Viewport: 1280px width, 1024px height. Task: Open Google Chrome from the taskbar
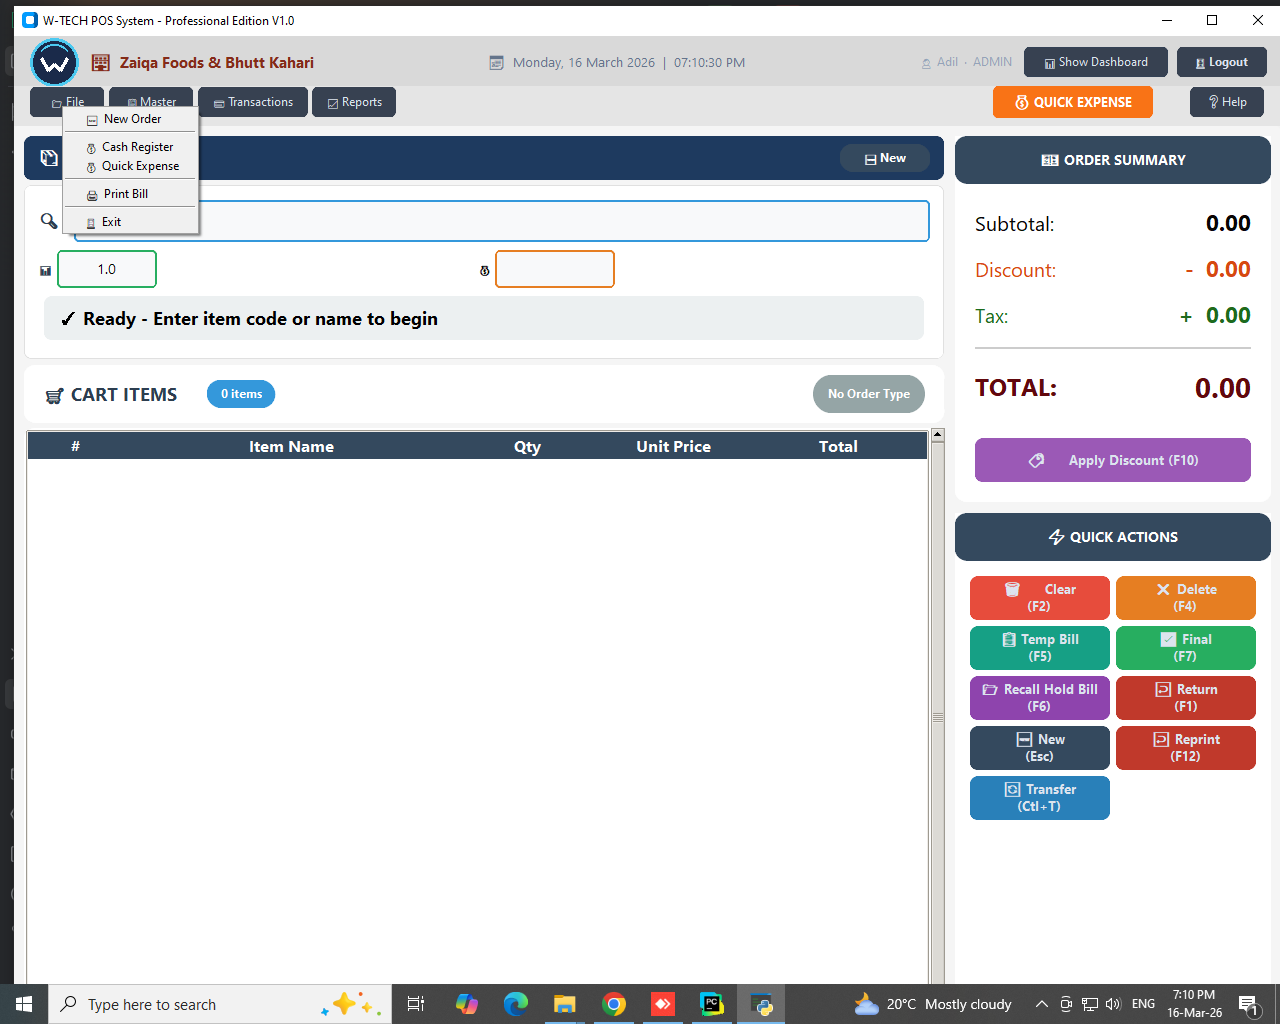[x=614, y=1004]
